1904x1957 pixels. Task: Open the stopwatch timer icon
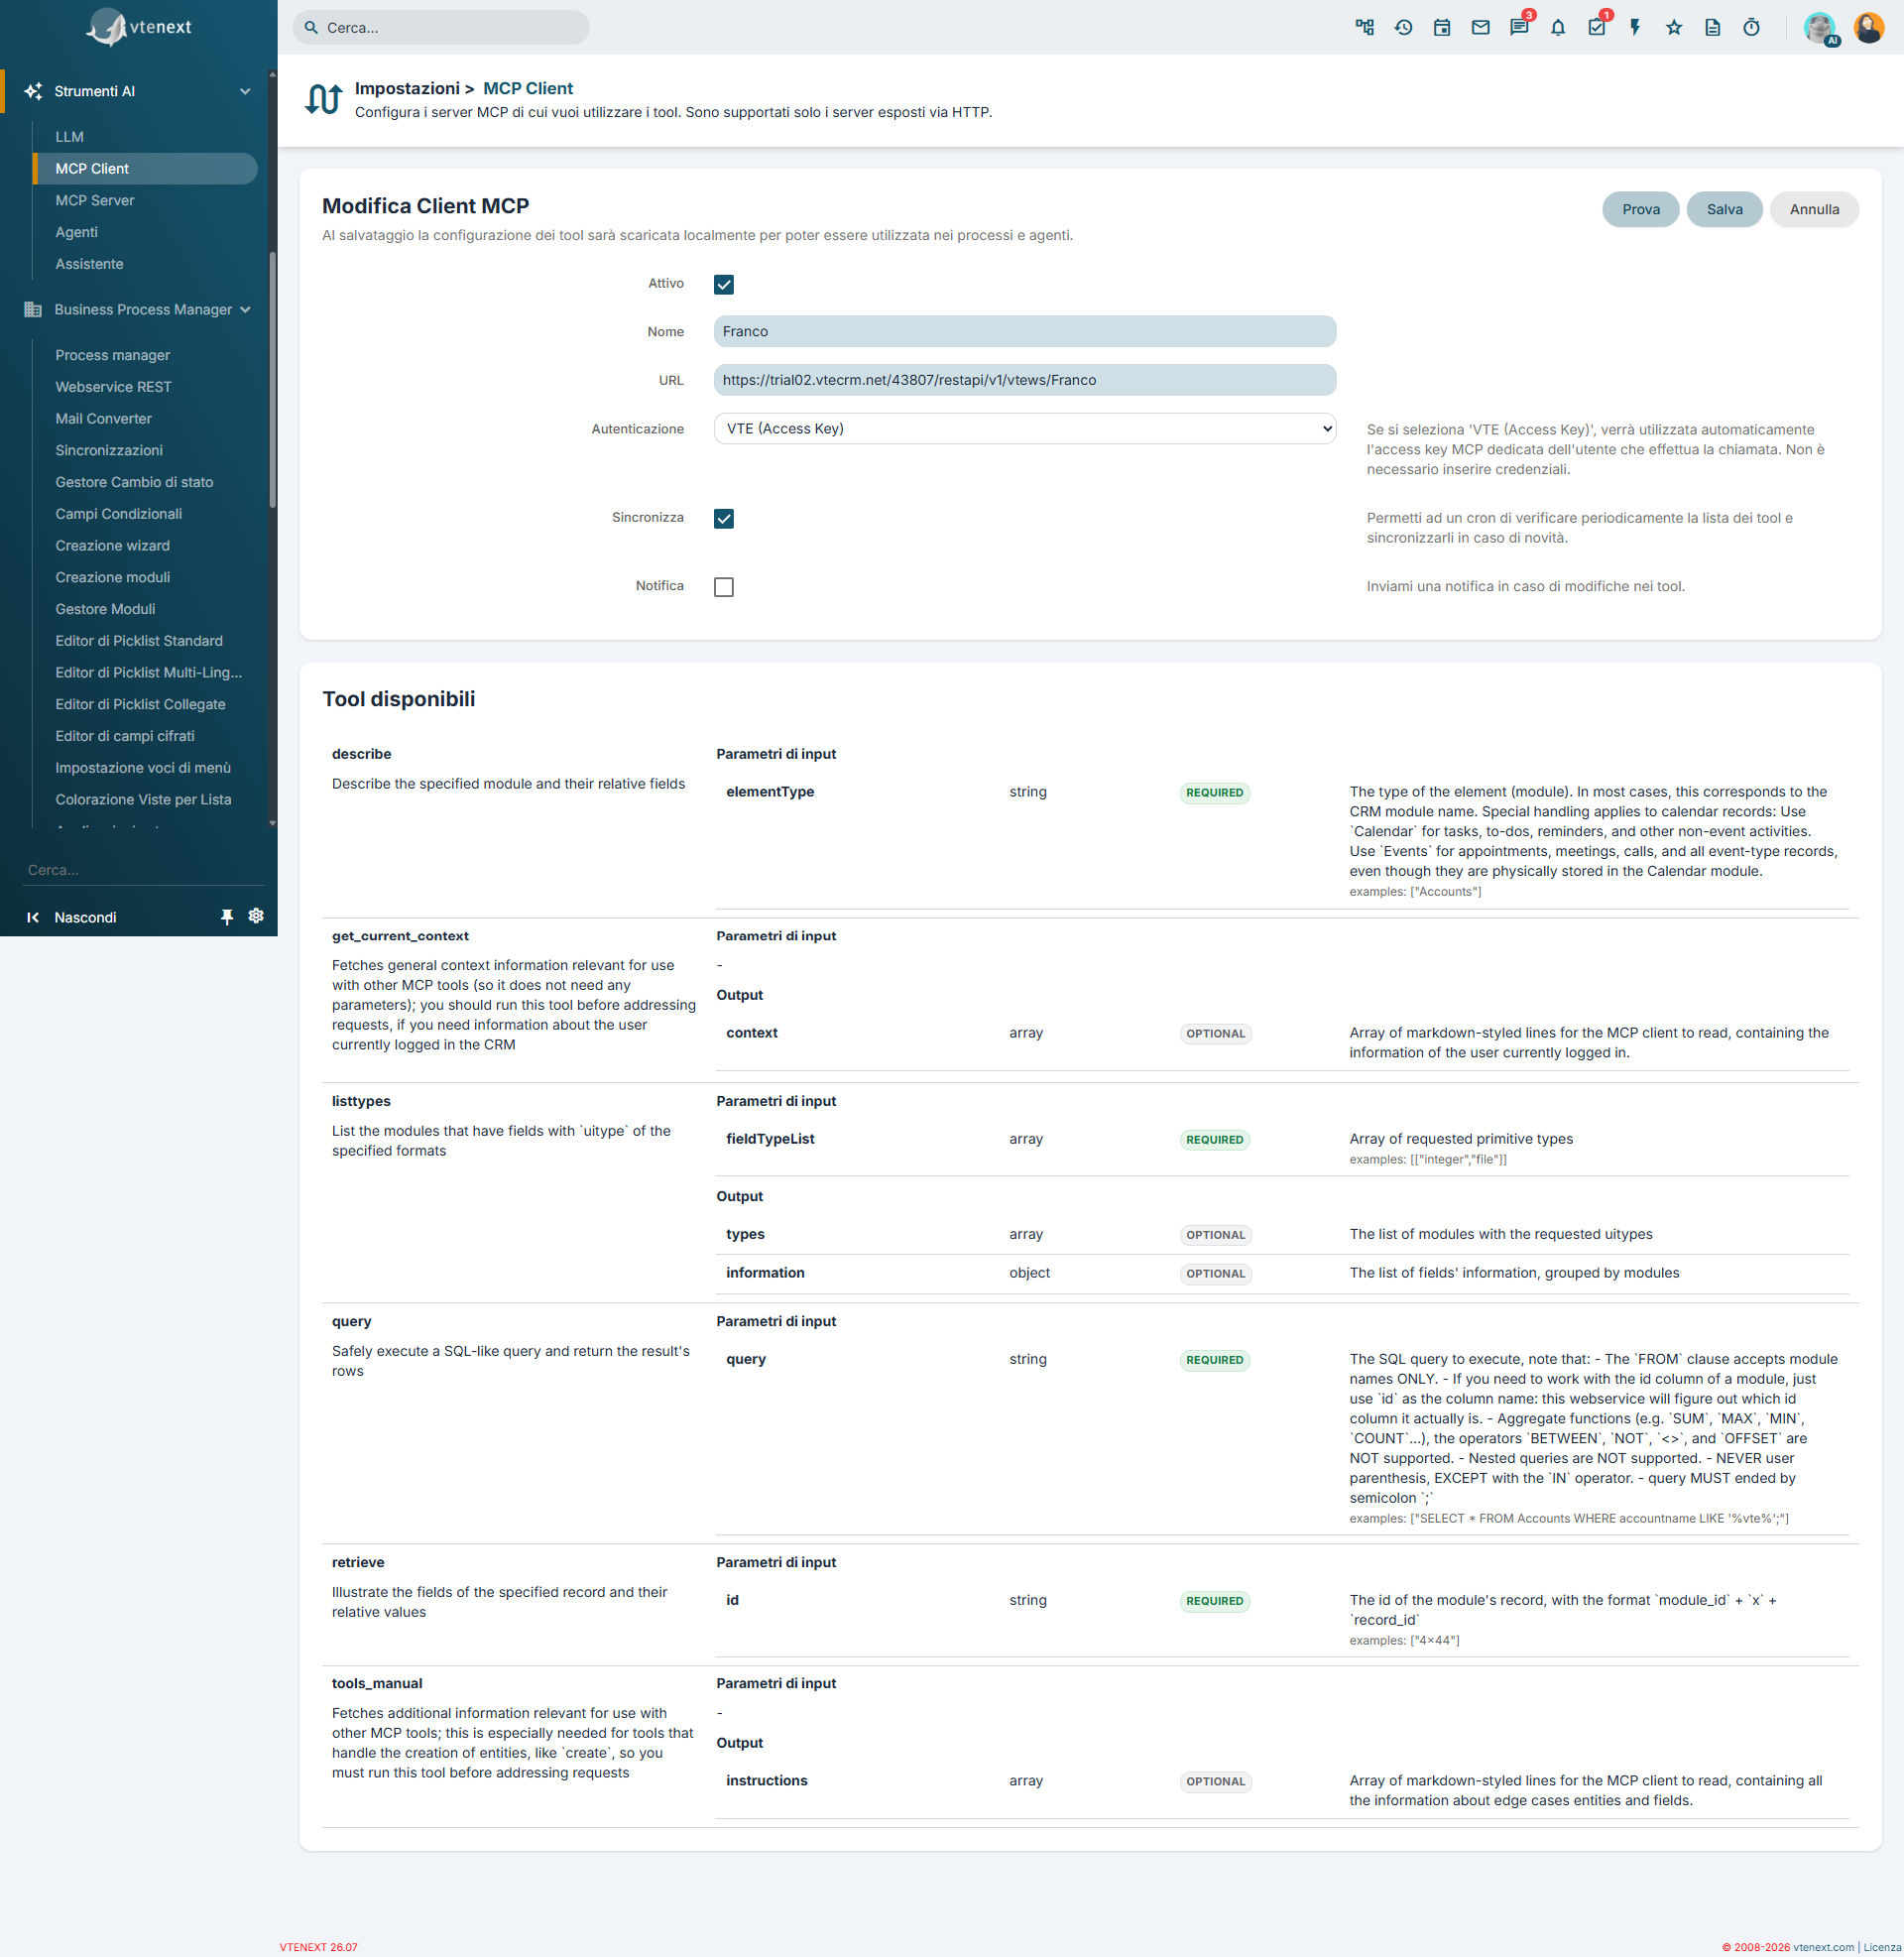pos(1751,27)
